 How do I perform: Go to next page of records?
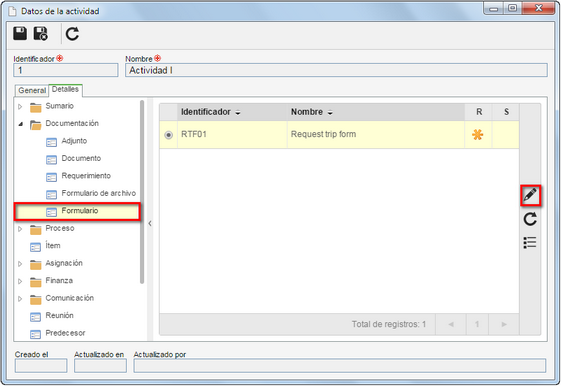(x=504, y=324)
